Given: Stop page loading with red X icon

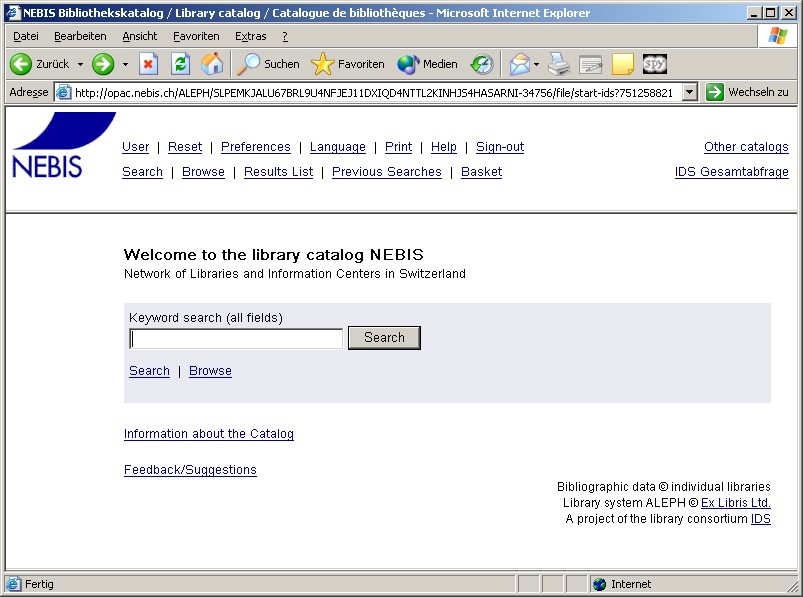Looking at the screenshot, I should coord(148,64).
